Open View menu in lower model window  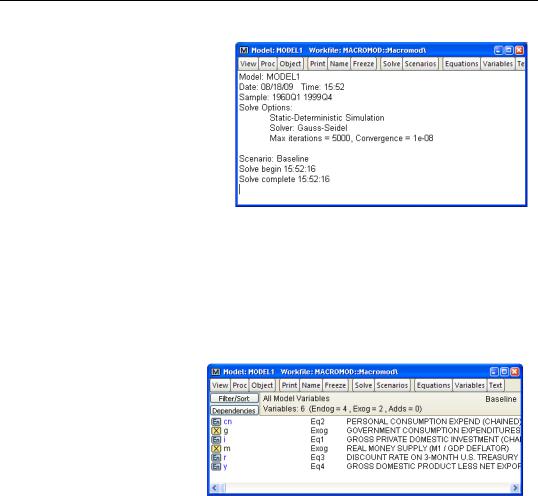(220, 386)
